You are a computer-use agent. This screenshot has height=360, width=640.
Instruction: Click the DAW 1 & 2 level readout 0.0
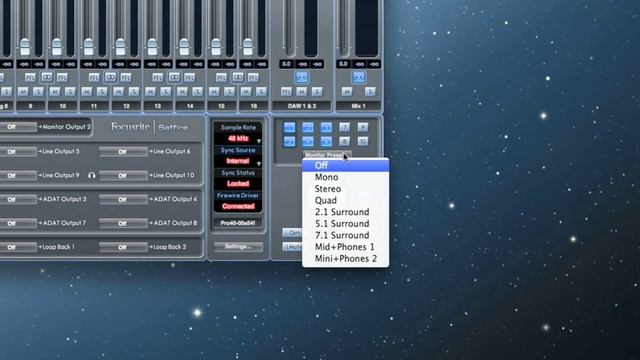click(287, 64)
